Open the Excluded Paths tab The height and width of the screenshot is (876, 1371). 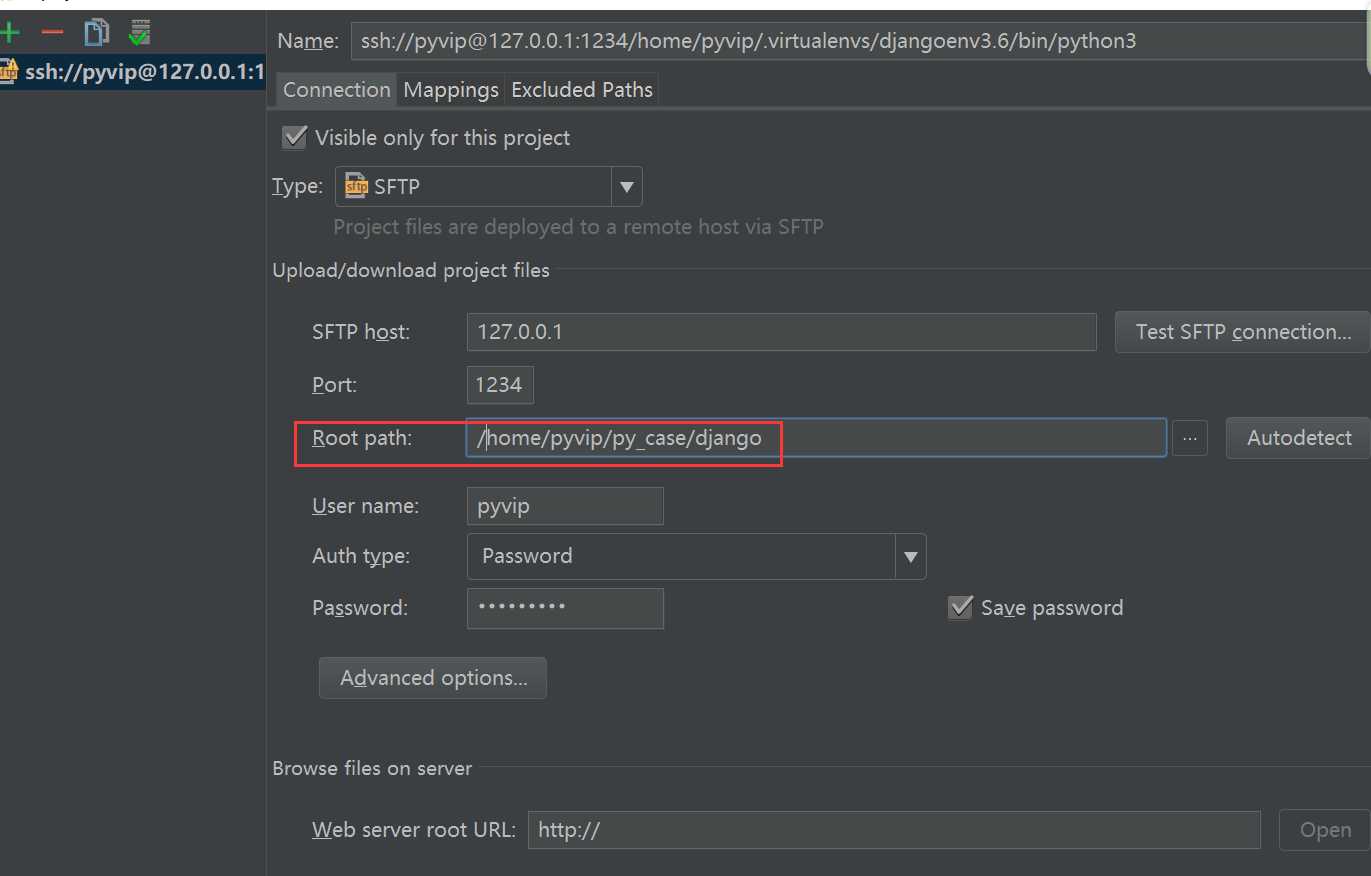(582, 90)
